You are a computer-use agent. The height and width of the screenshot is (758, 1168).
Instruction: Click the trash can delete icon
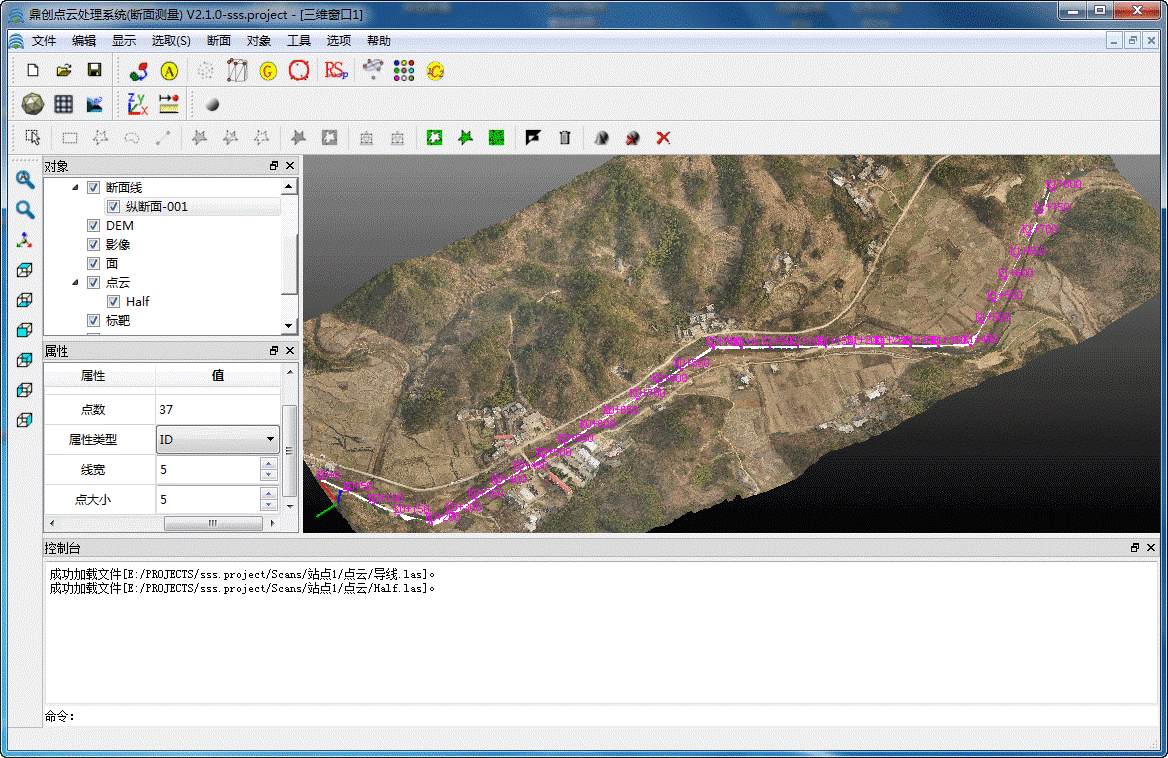(565, 138)
